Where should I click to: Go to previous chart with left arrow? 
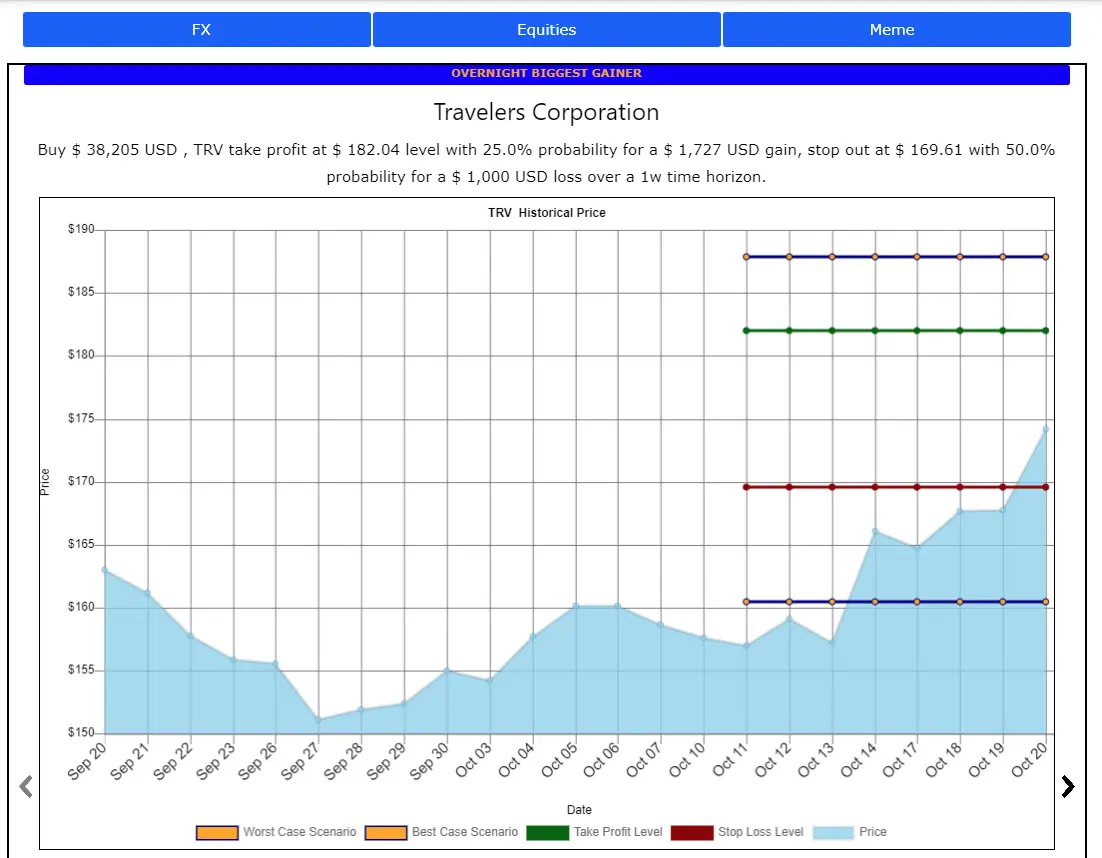tap(26, 786)
